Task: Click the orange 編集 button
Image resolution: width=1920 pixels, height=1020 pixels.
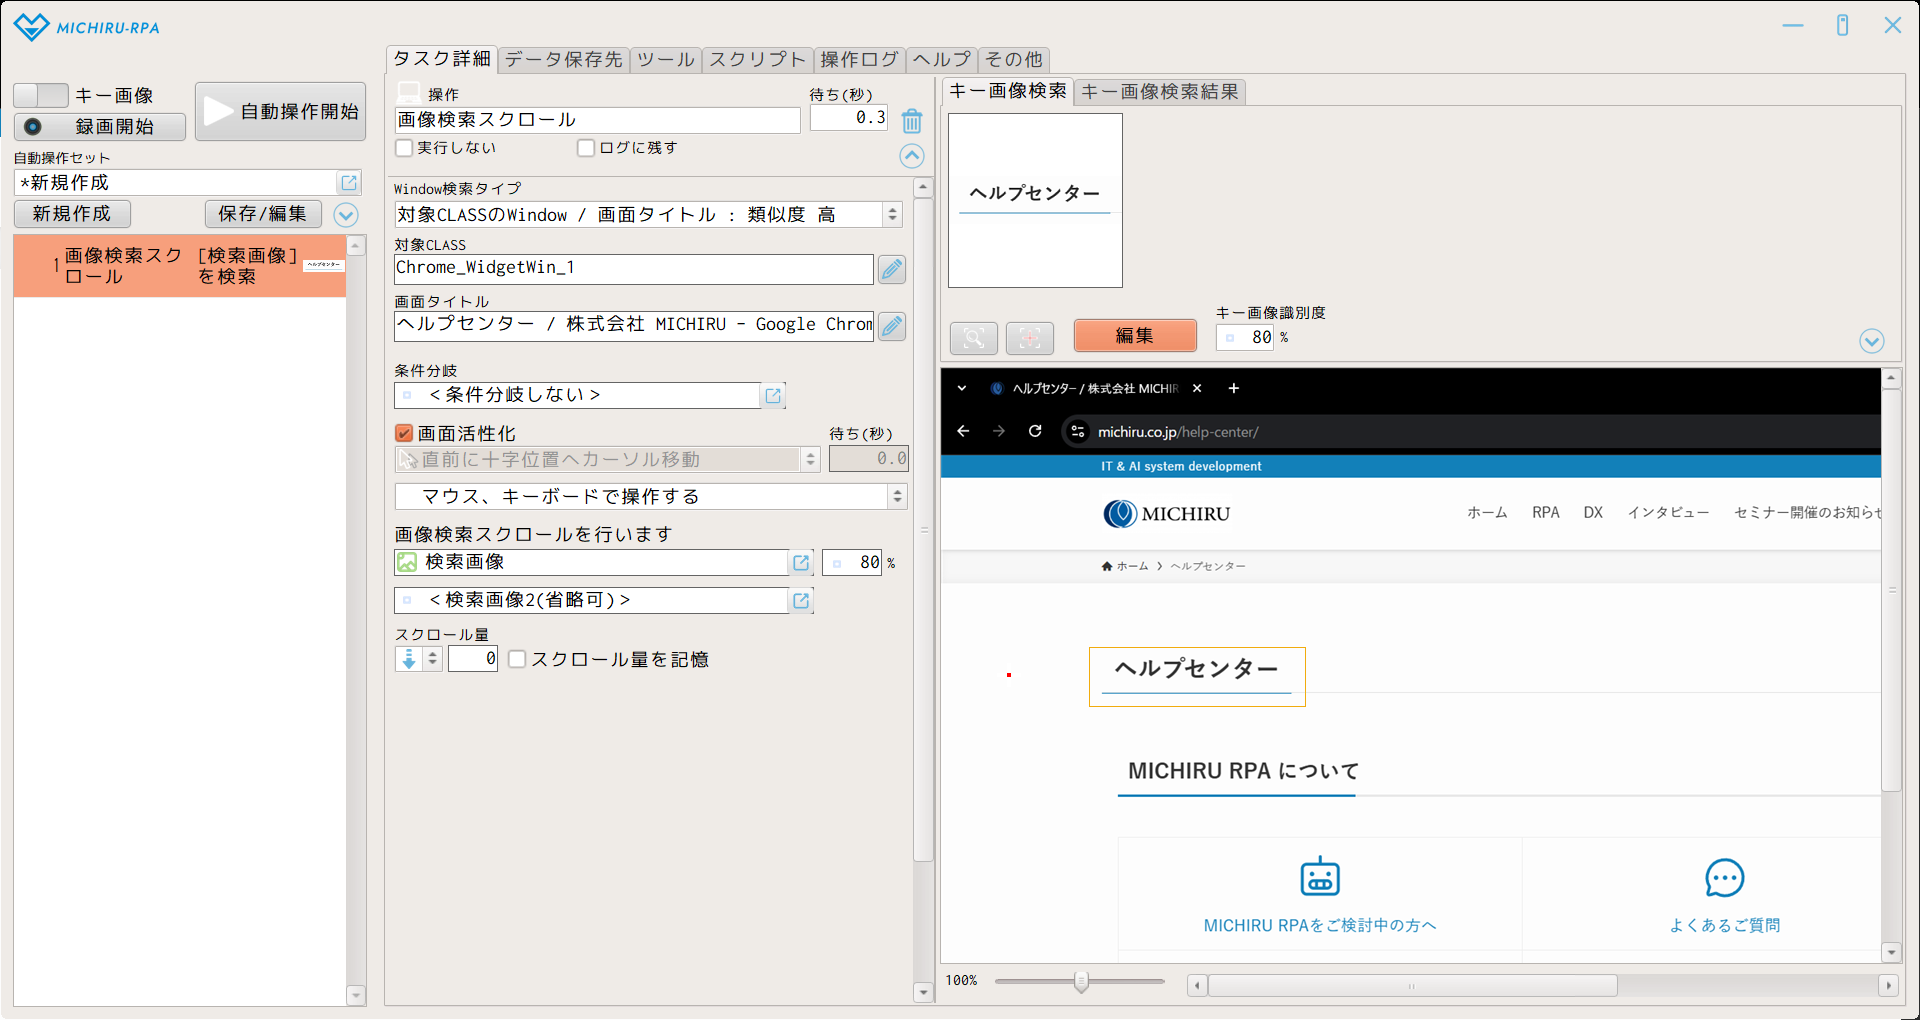Action: coord(1134,336)
